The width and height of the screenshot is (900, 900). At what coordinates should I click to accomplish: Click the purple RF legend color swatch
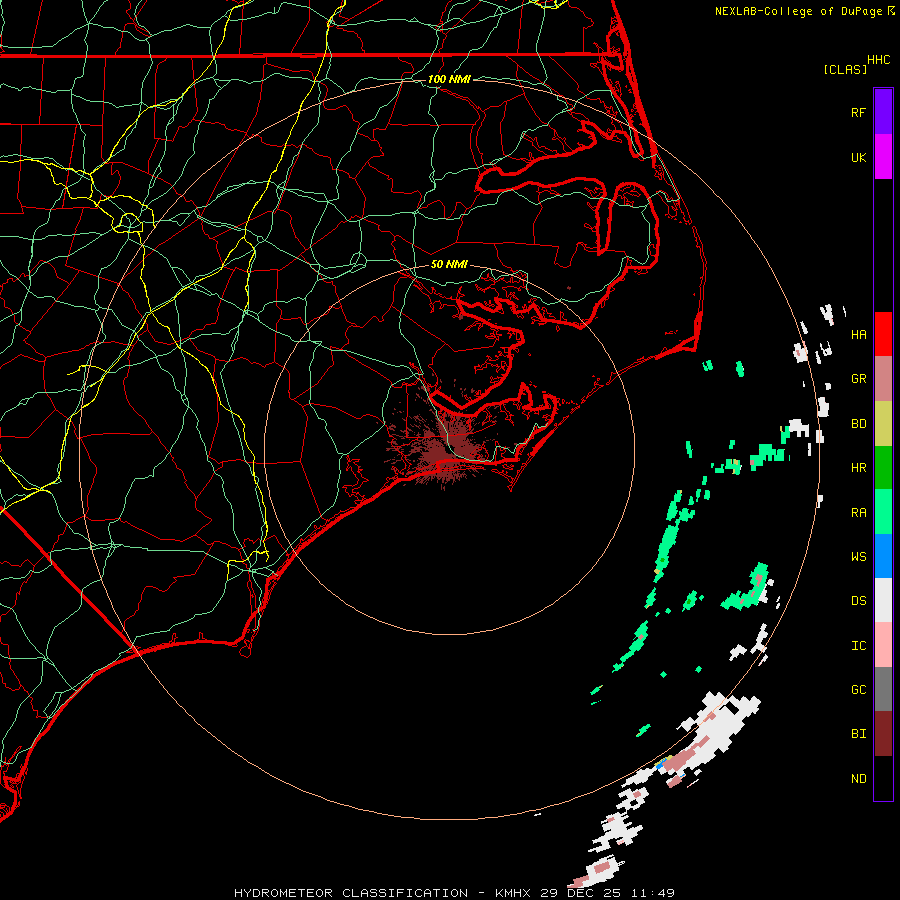coord(883,112)
